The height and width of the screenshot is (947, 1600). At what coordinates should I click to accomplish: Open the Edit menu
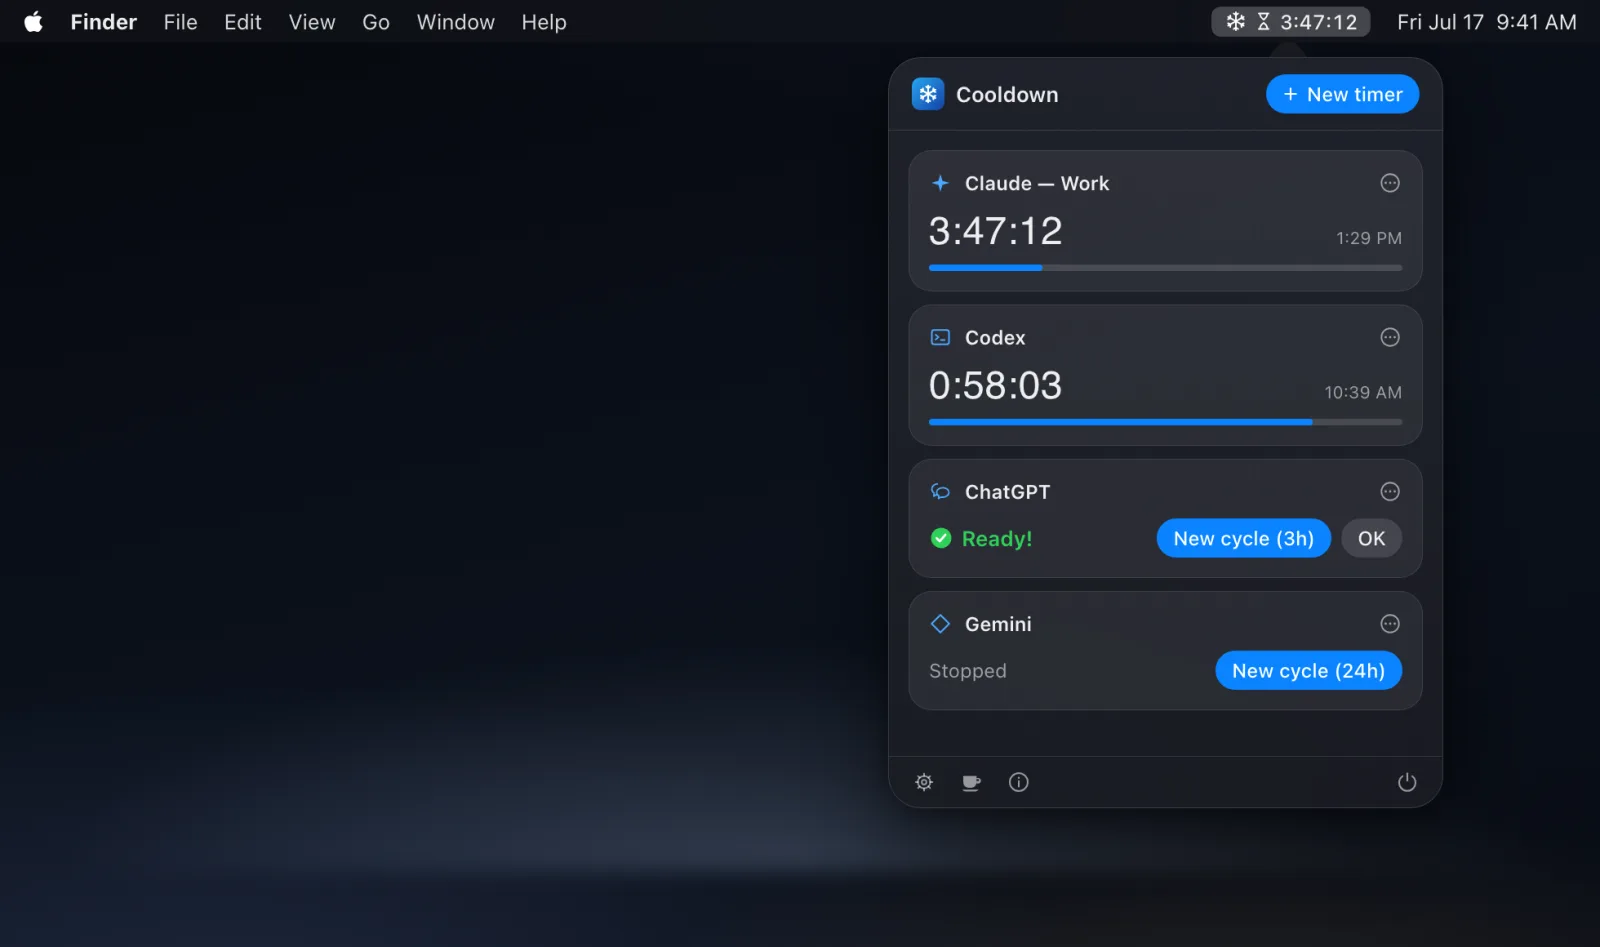243,22
